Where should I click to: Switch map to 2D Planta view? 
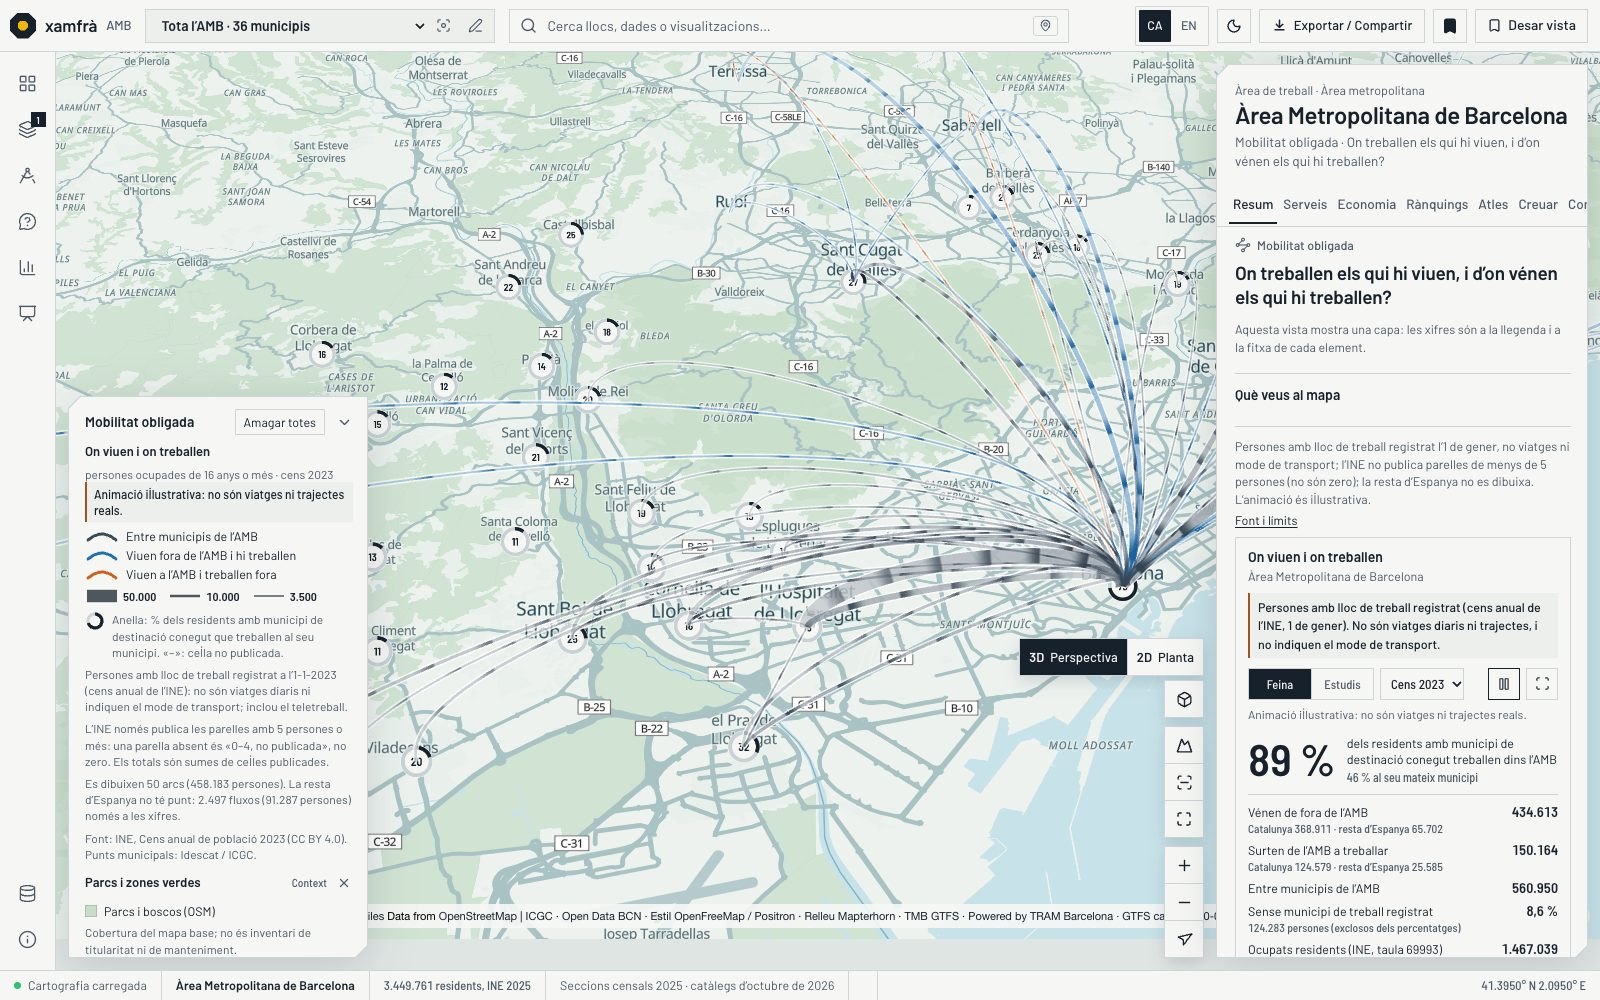point(1165,657)
